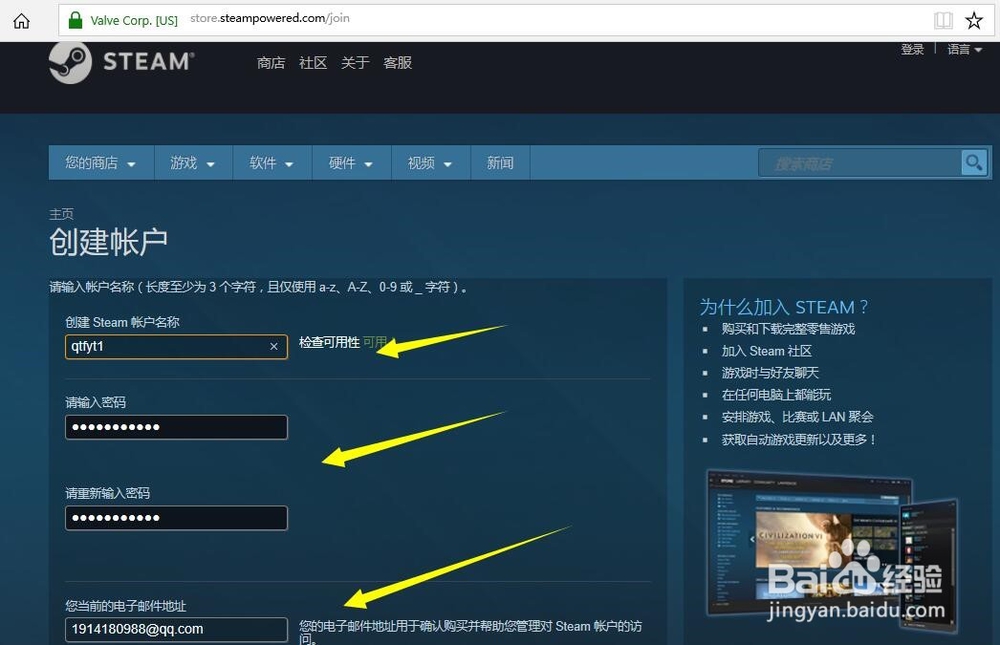Open the 语言 dropdown
Image resolution: width=1000 pixels, height=645 pixels.
coord(964,49)
